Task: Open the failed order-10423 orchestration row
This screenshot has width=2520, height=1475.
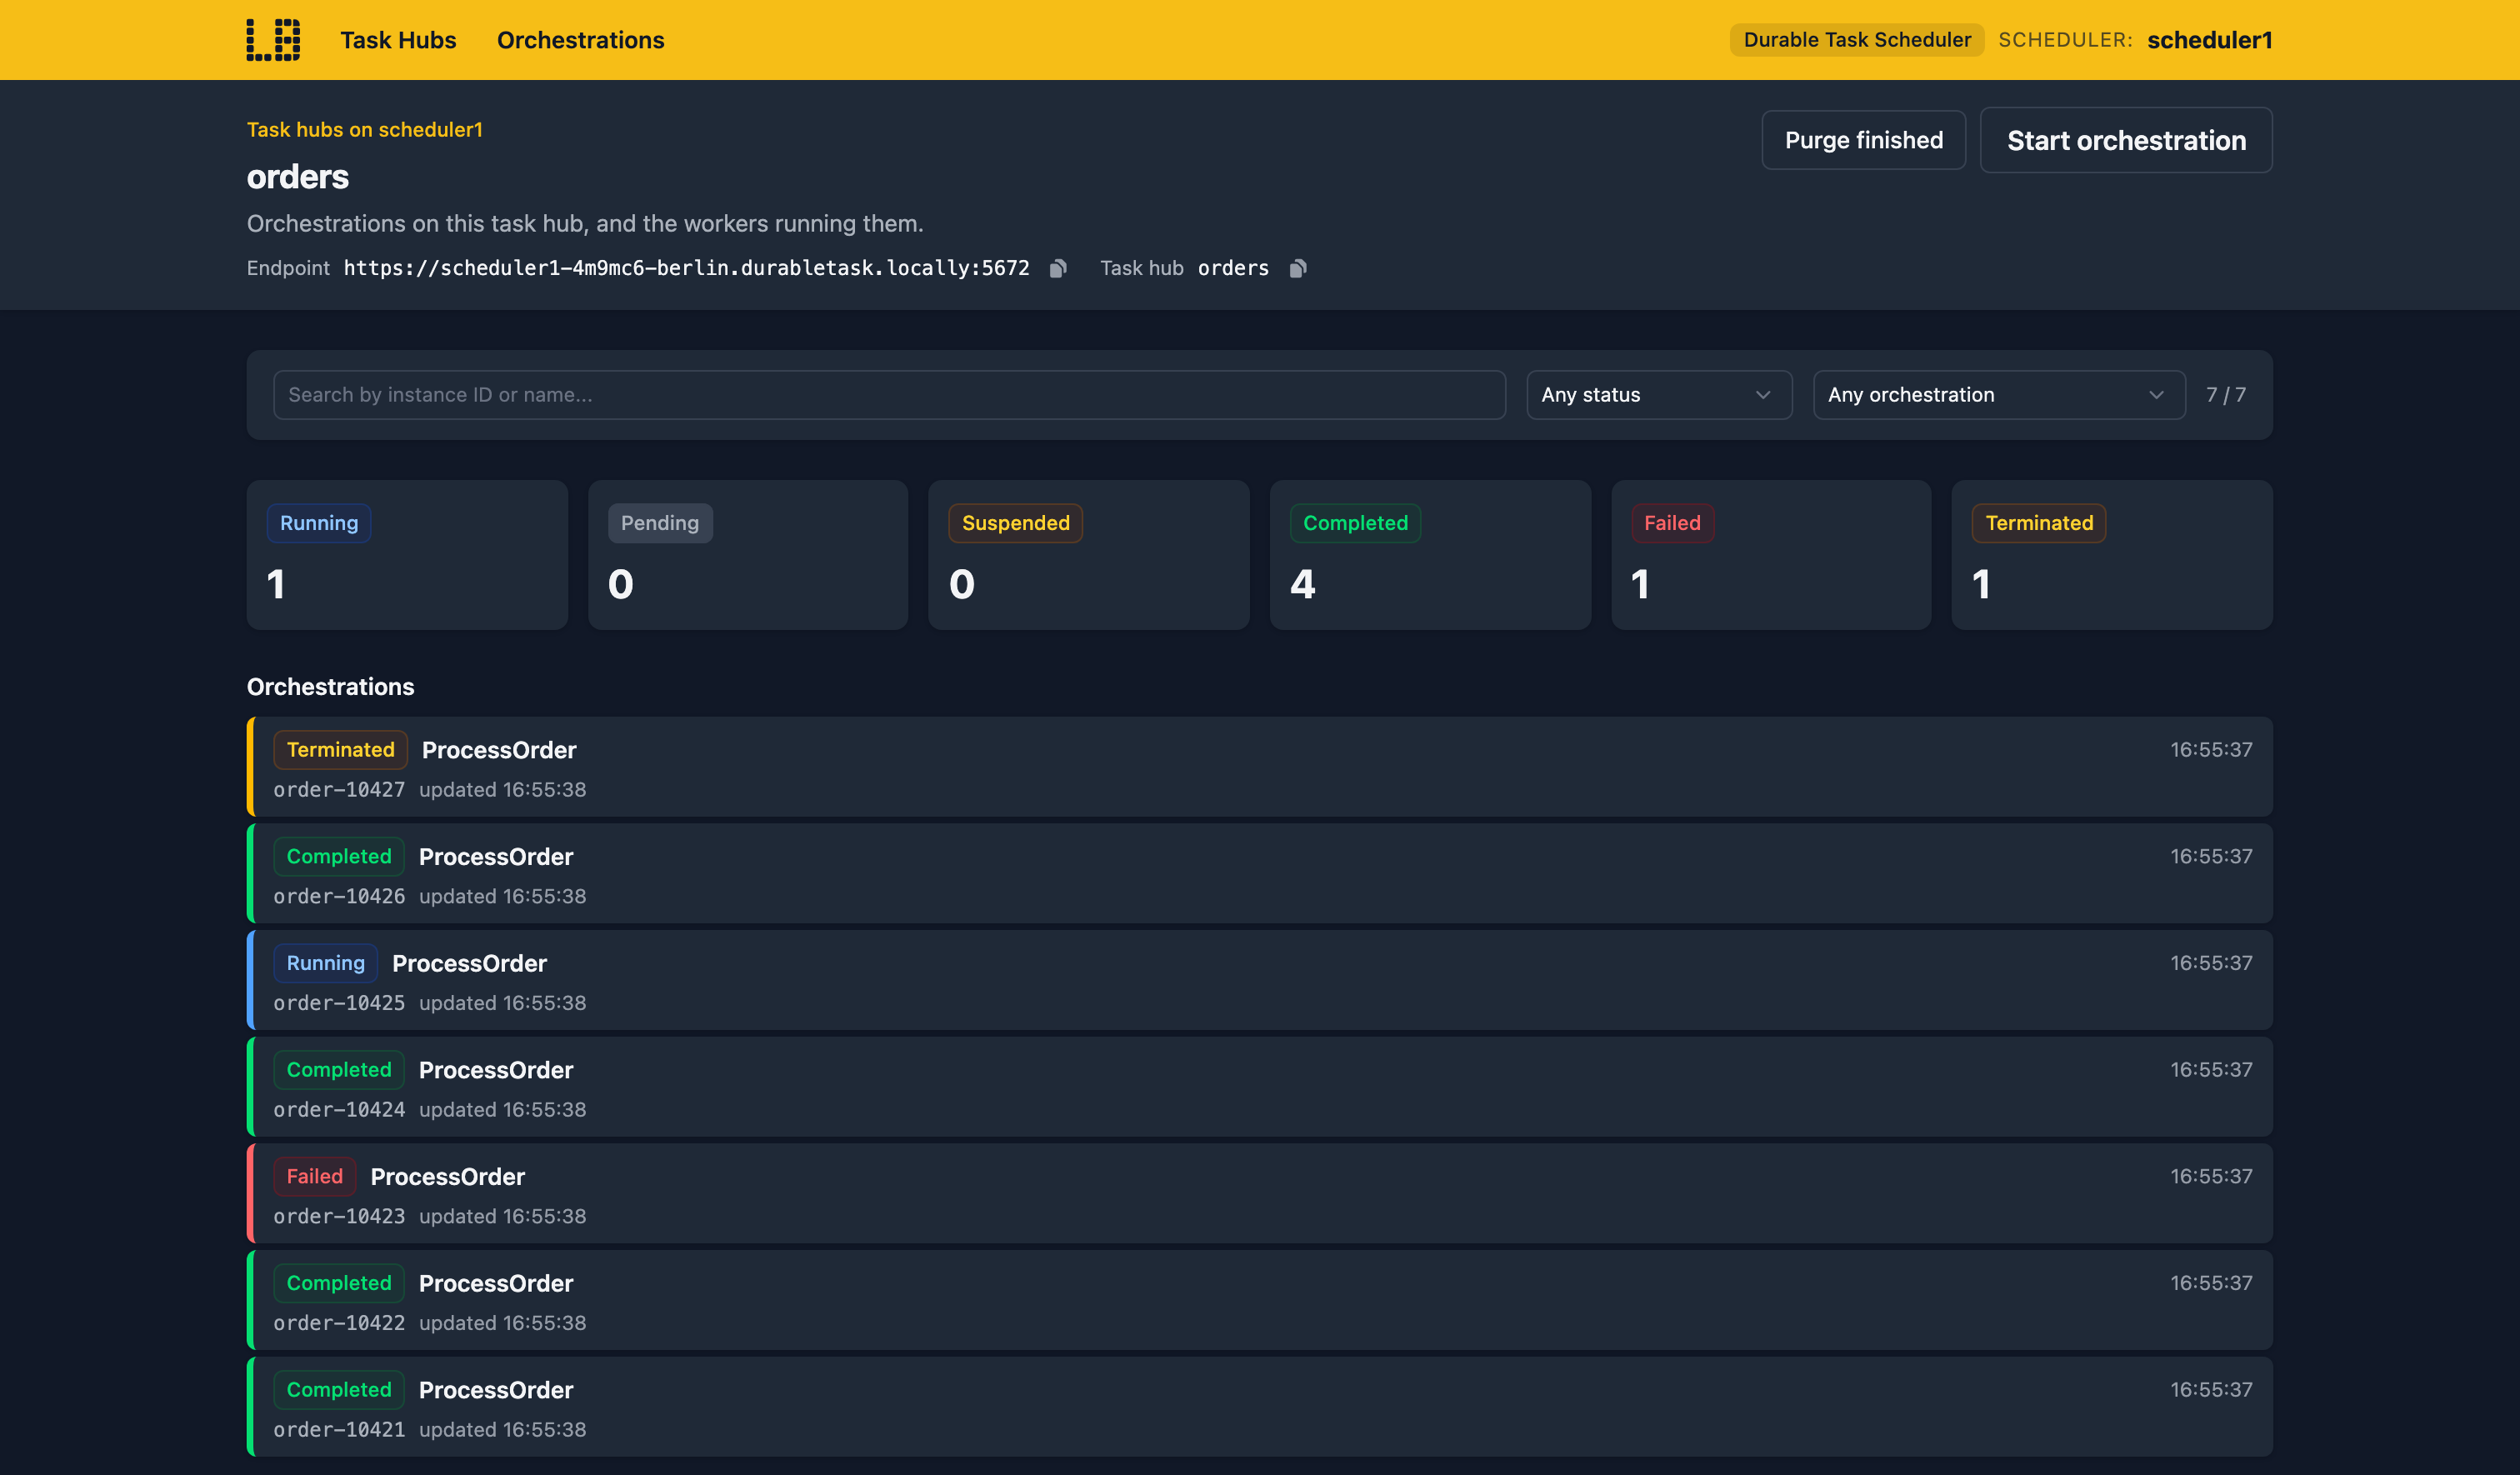Action: point(1260,1193)
